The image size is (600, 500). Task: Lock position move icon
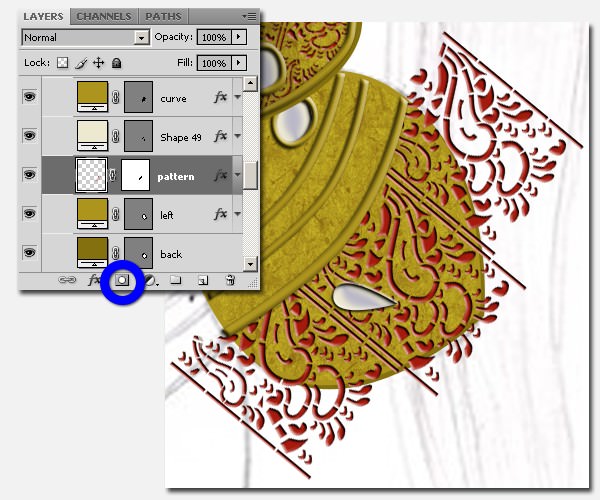(x=99, y=63)
